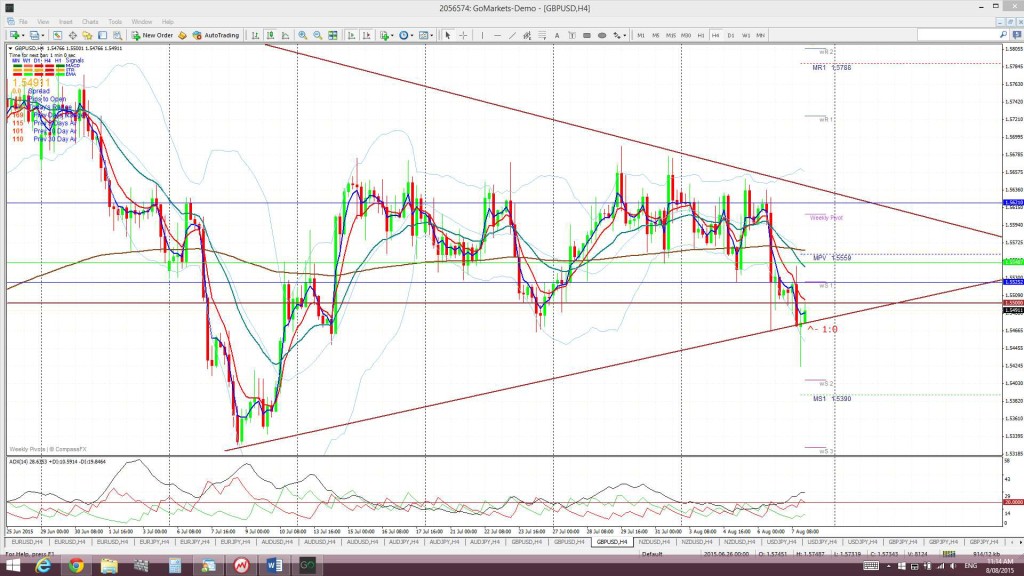The image size is (1024, 576).
Task: Select the Equidistant Channel tool
Action: [x=527, y=35]
